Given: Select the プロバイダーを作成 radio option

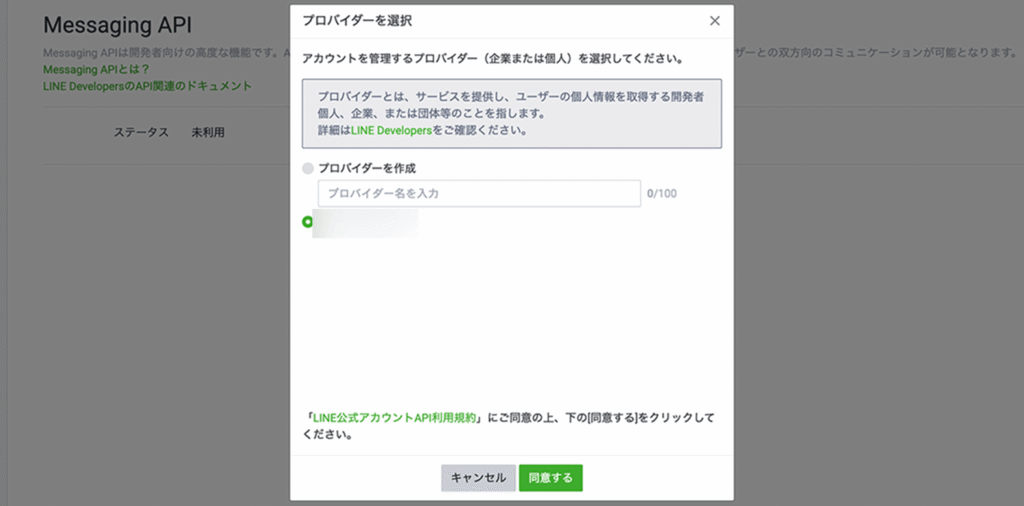Looking at the screenshot, I should (x=308, y=168).
